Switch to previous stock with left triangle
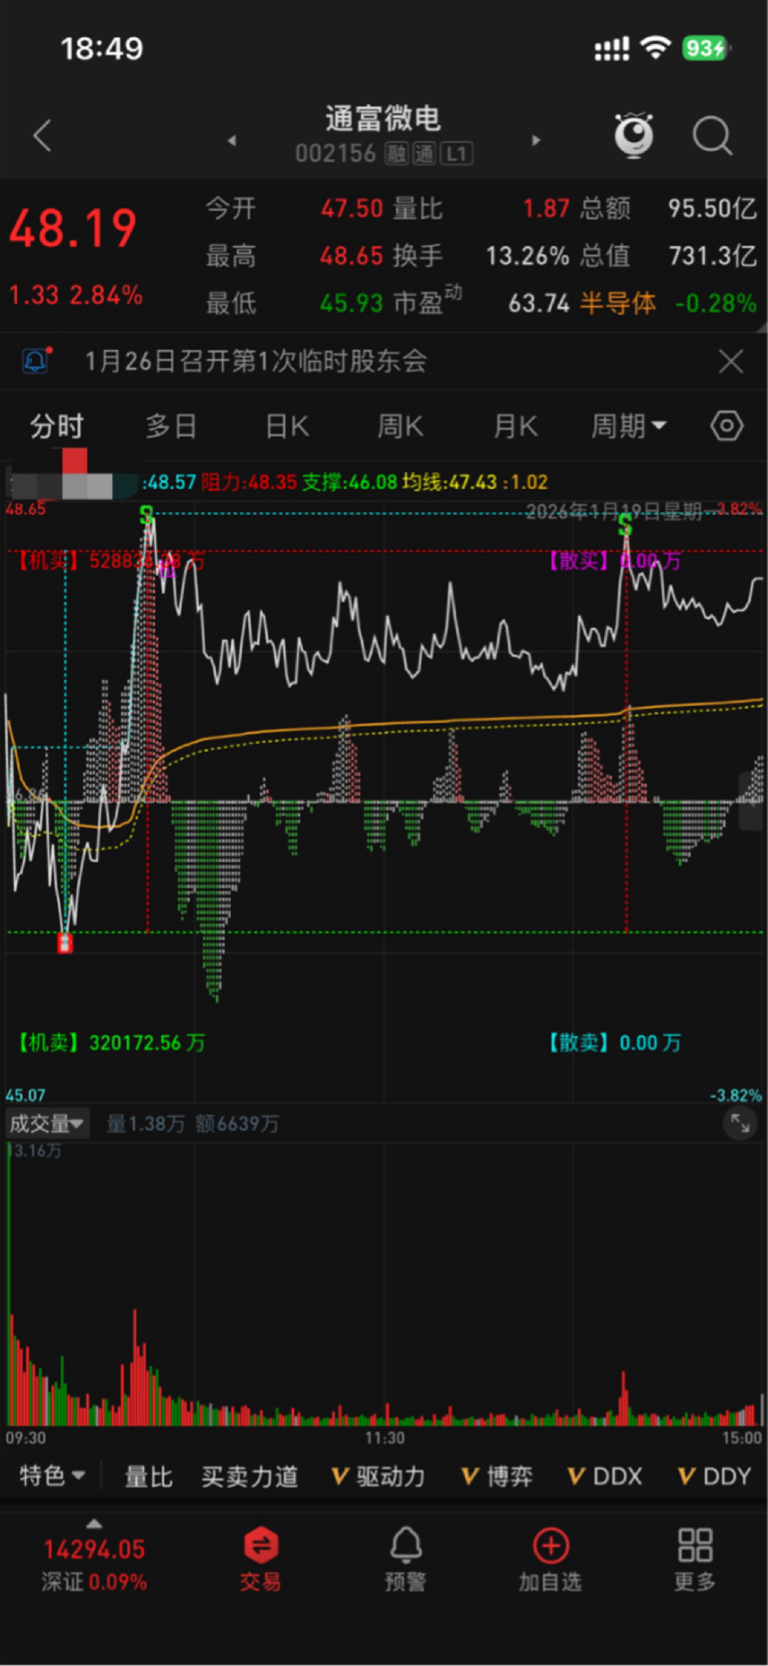This screenshot has width=768, height=1666. (x=232, y=140)
